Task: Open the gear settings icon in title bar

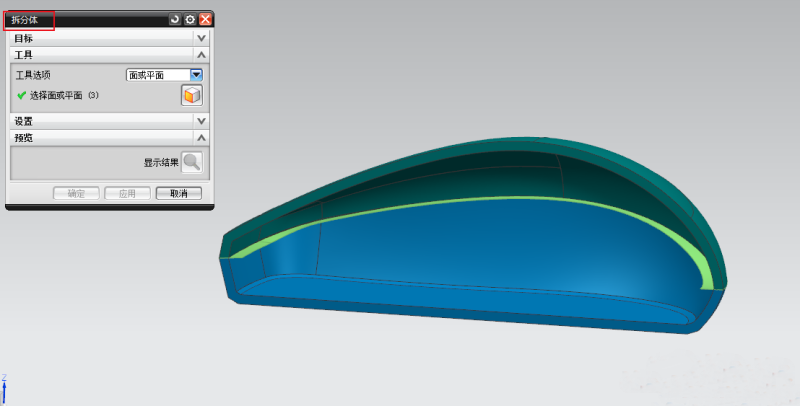Action: [x=190, y=19]
